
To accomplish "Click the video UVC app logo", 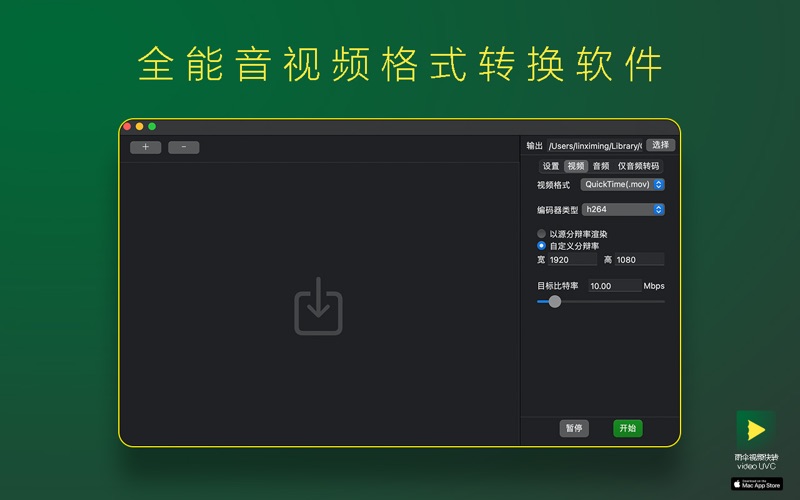I will [x=756, y=430].
